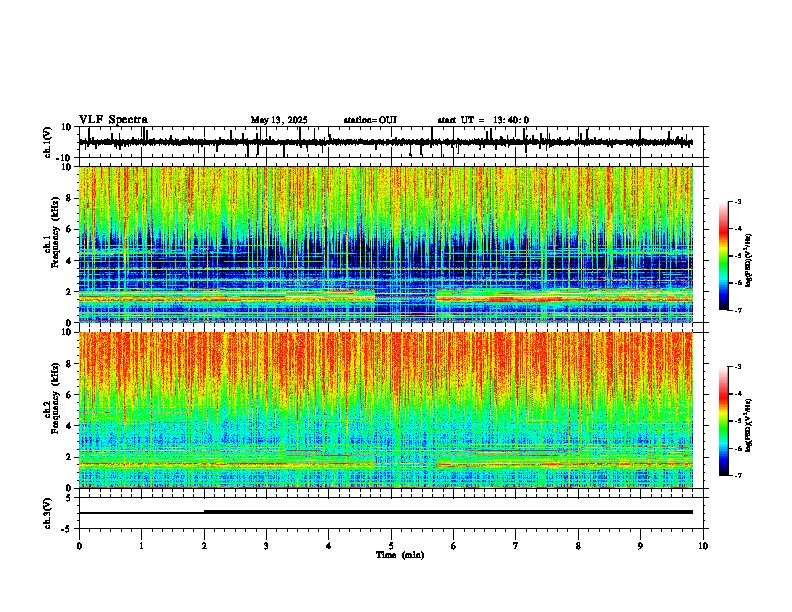Viewport: 792px width, 612px height.
Task: Click the ch.3 flat voltage trace line
Action: 385,512
